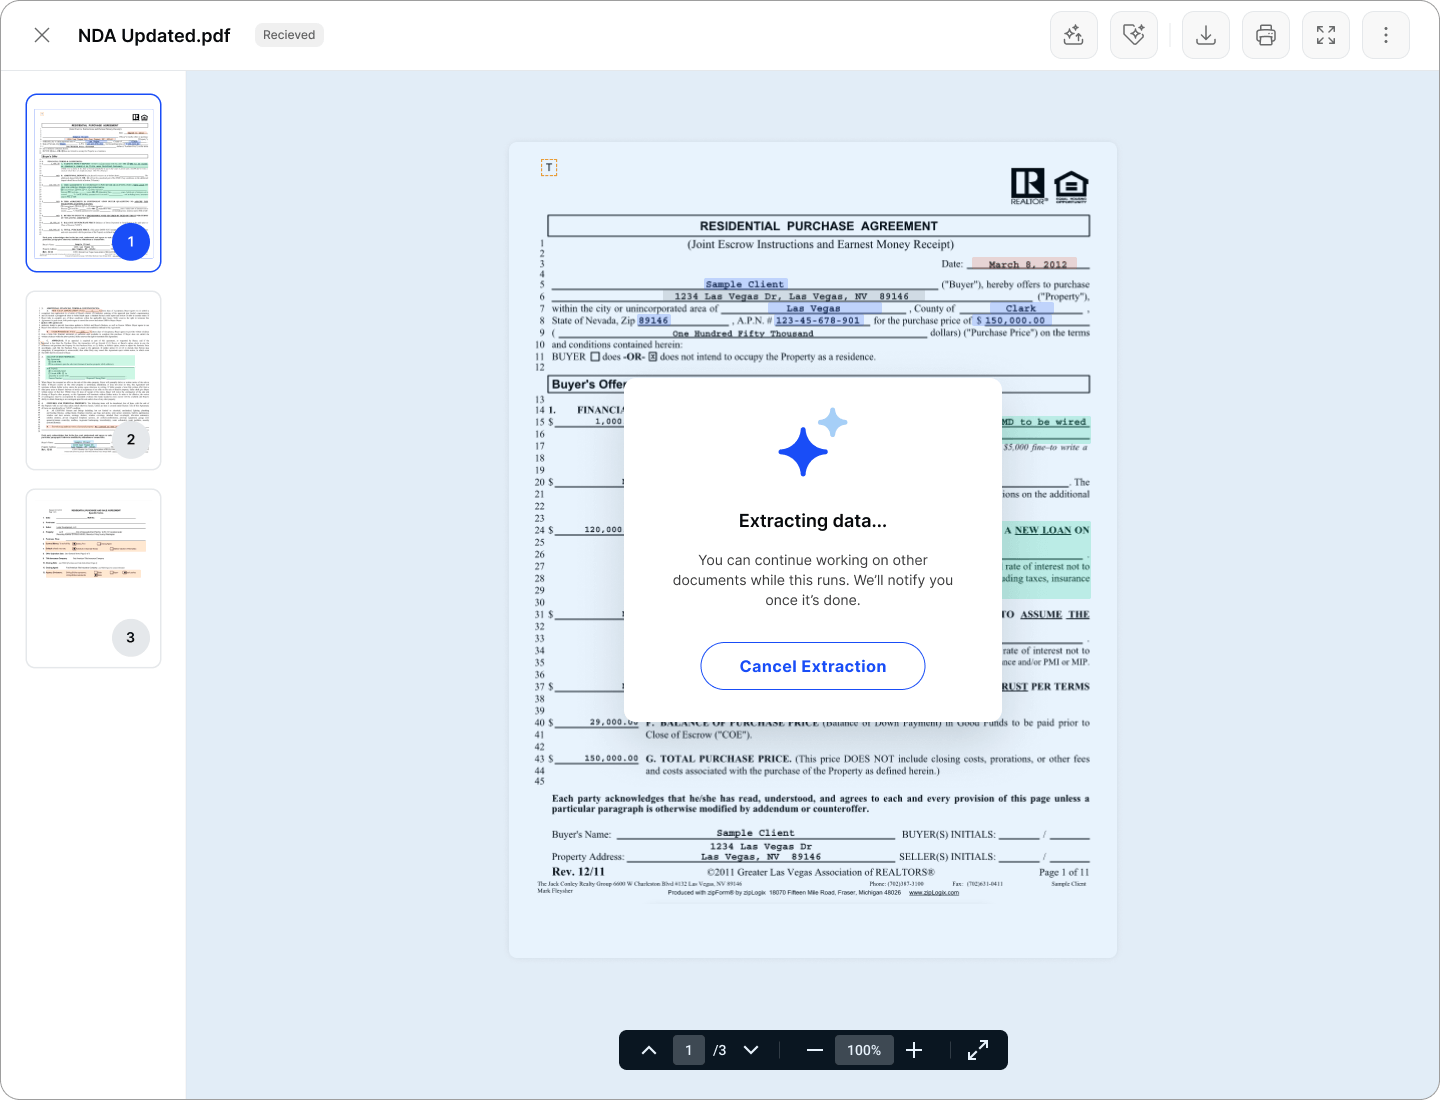The image size is (1440, 1100).
Task: Cancel the data extraction
Action: pyautogui.click(x=812, y=666)
